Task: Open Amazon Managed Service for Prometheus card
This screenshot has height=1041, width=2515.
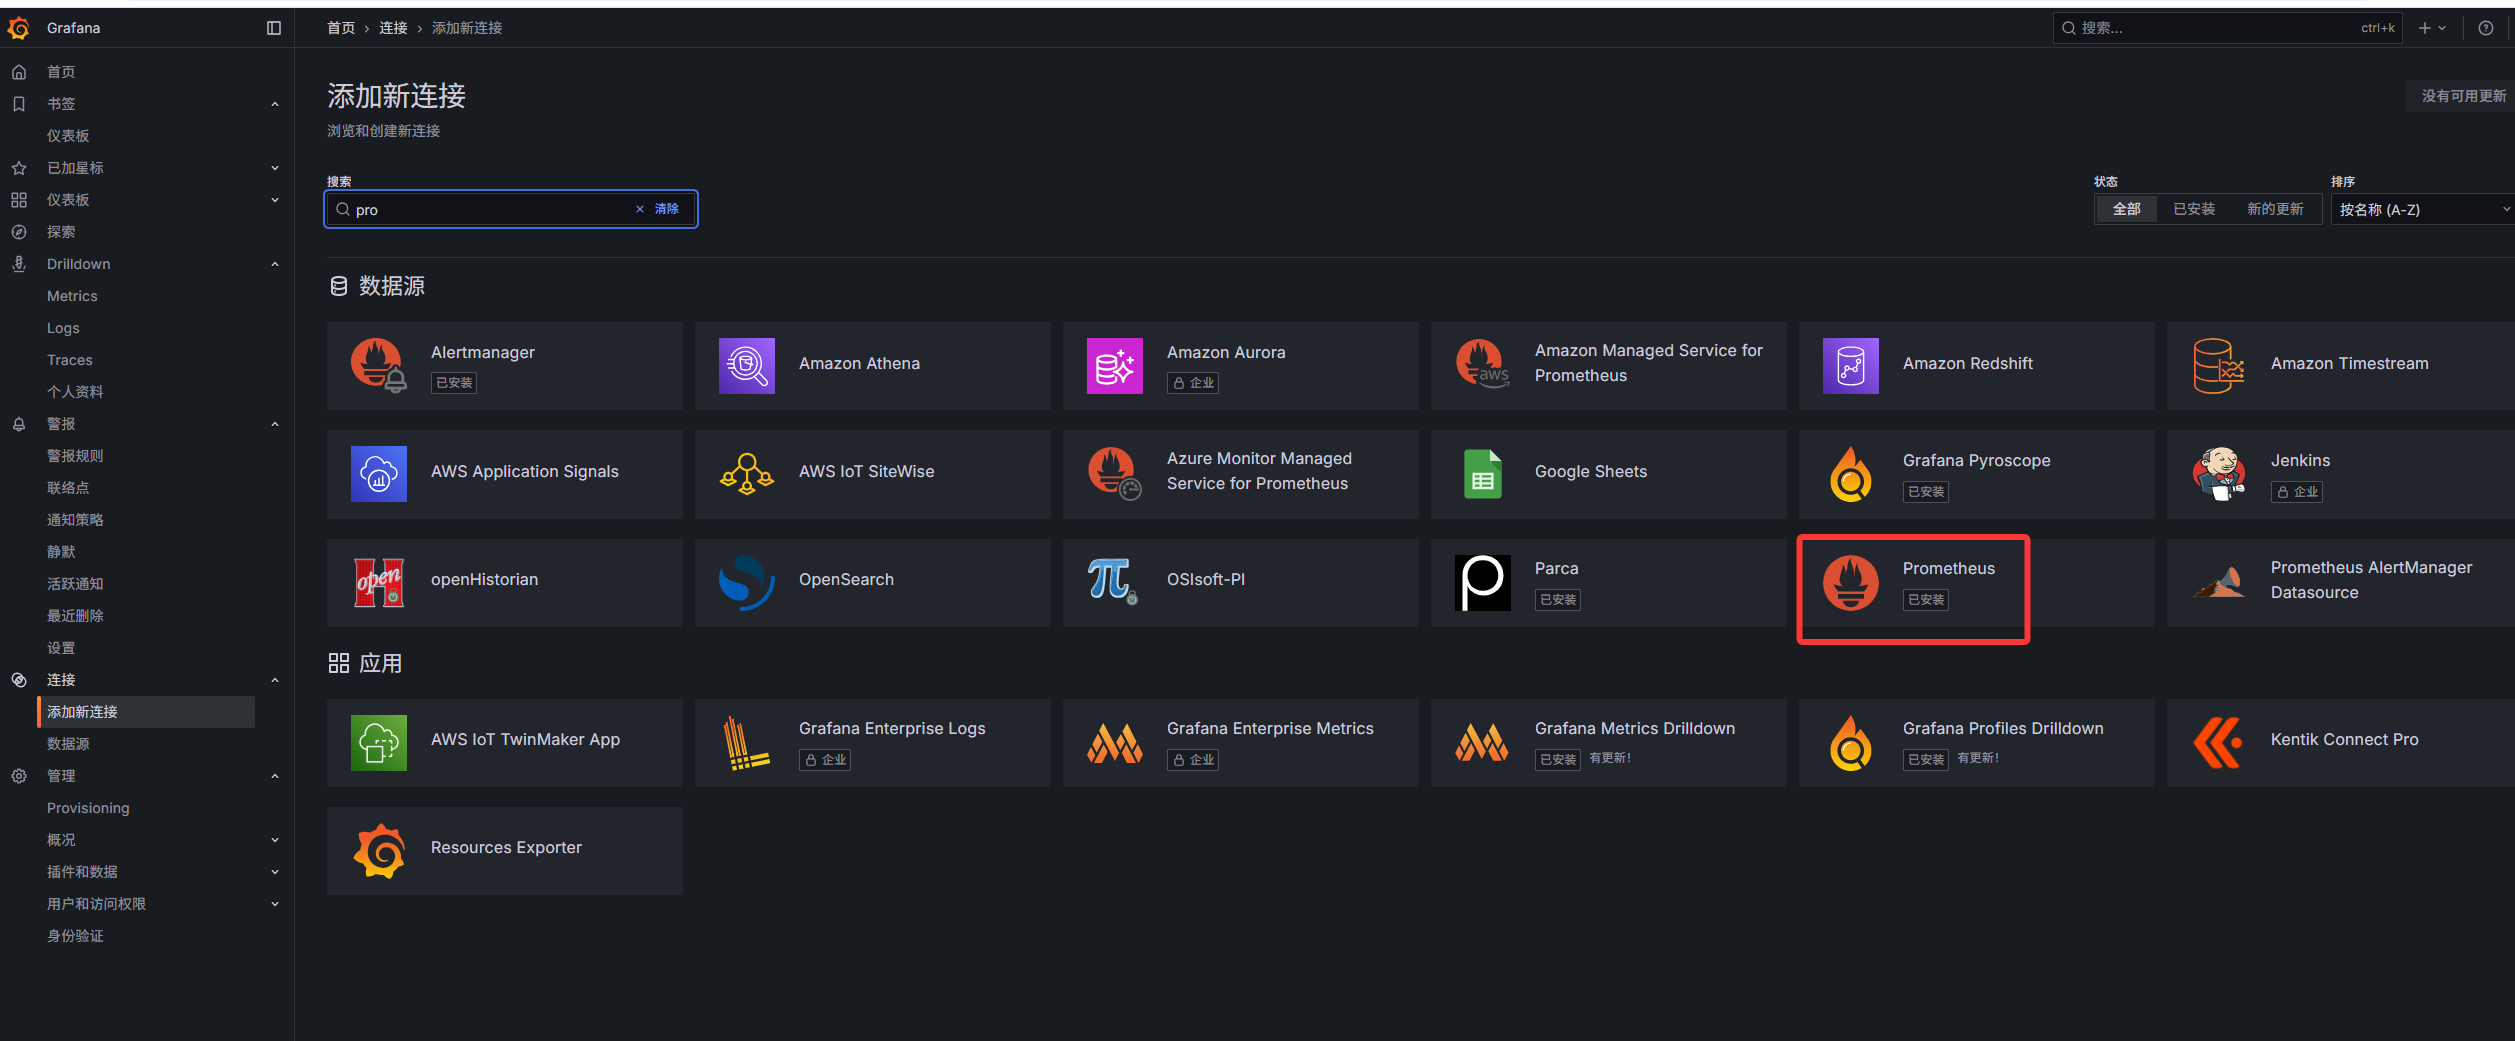Action: (1608, 365)
